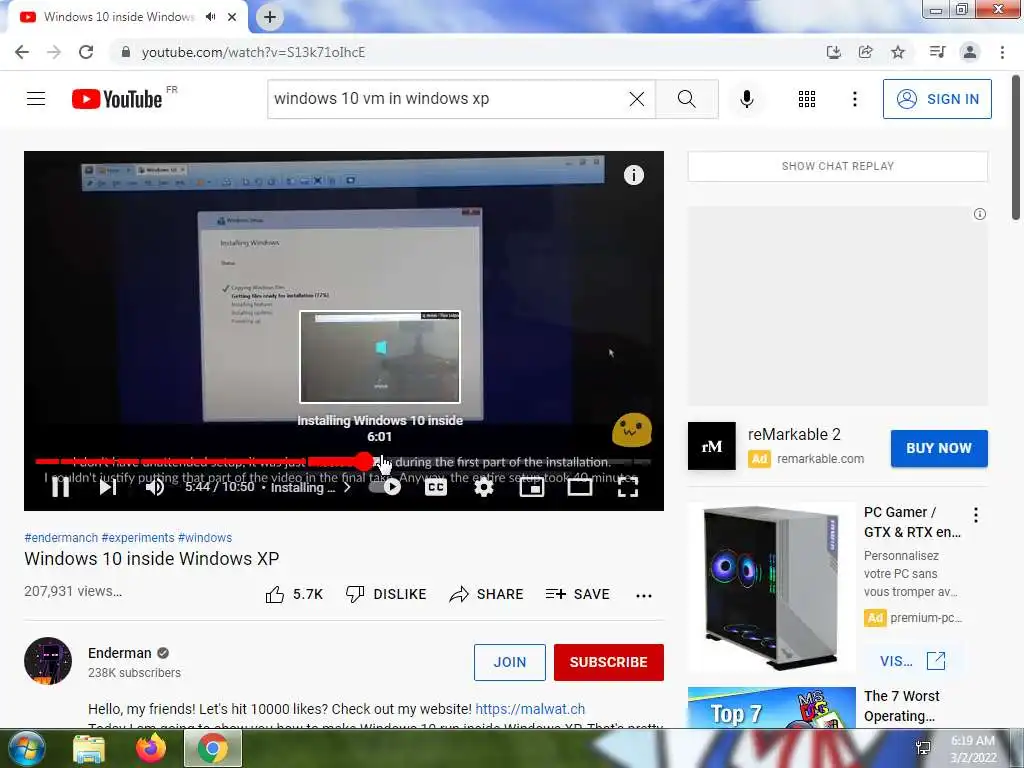
Task: Click SHOW CHAT REPLAY
Action: click(837, 166)
